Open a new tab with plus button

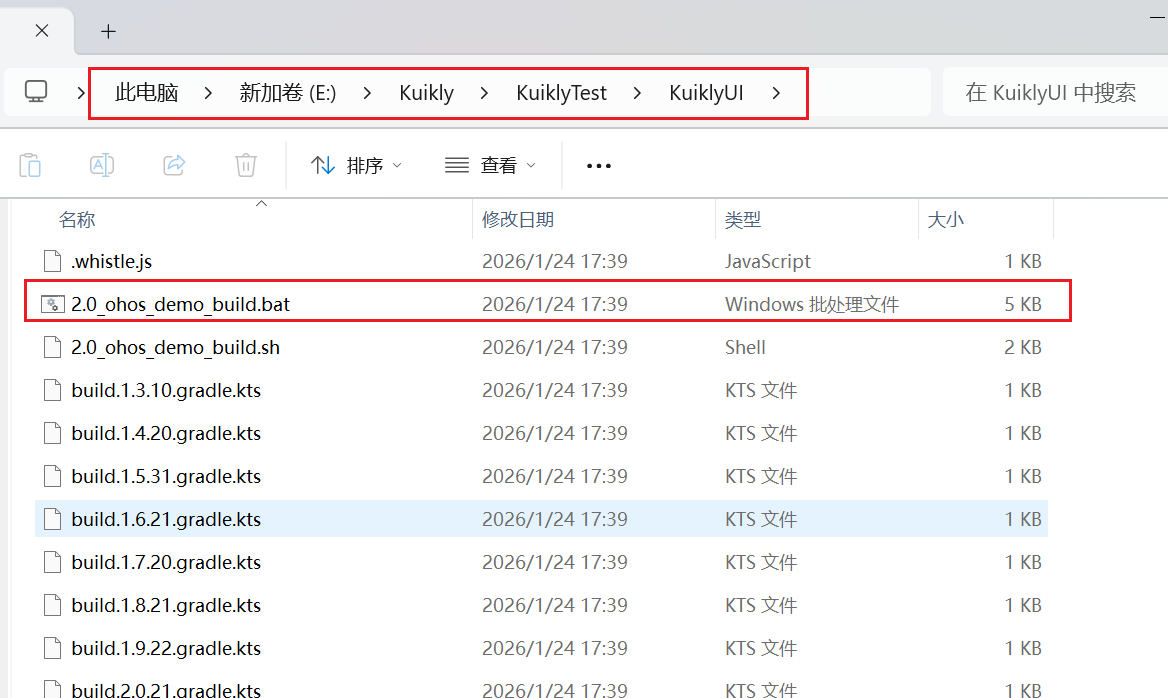108,31
